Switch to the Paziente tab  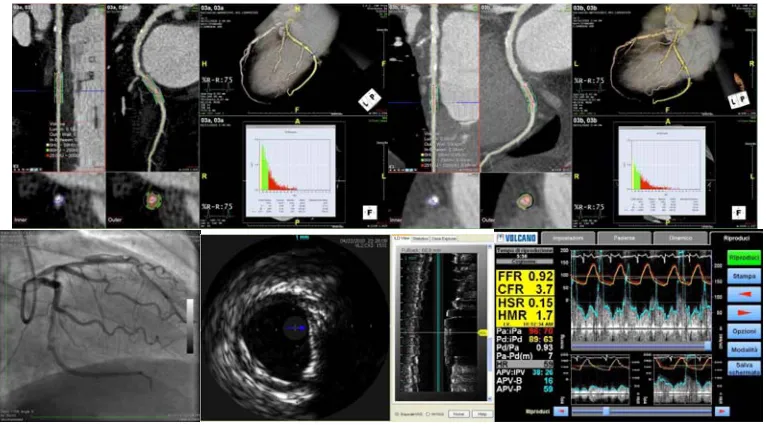point(624,238)
